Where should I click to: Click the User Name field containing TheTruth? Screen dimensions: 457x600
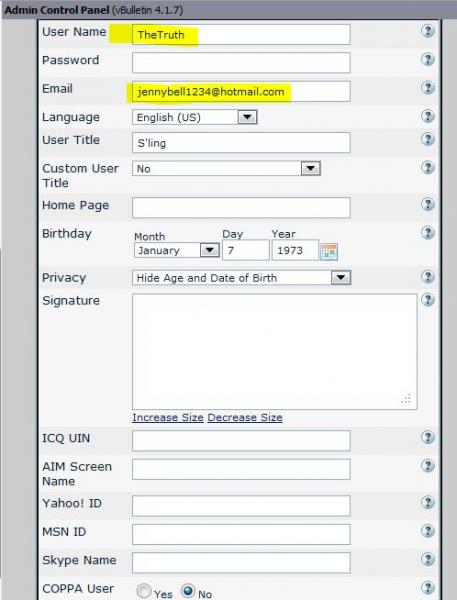[241, 34]
